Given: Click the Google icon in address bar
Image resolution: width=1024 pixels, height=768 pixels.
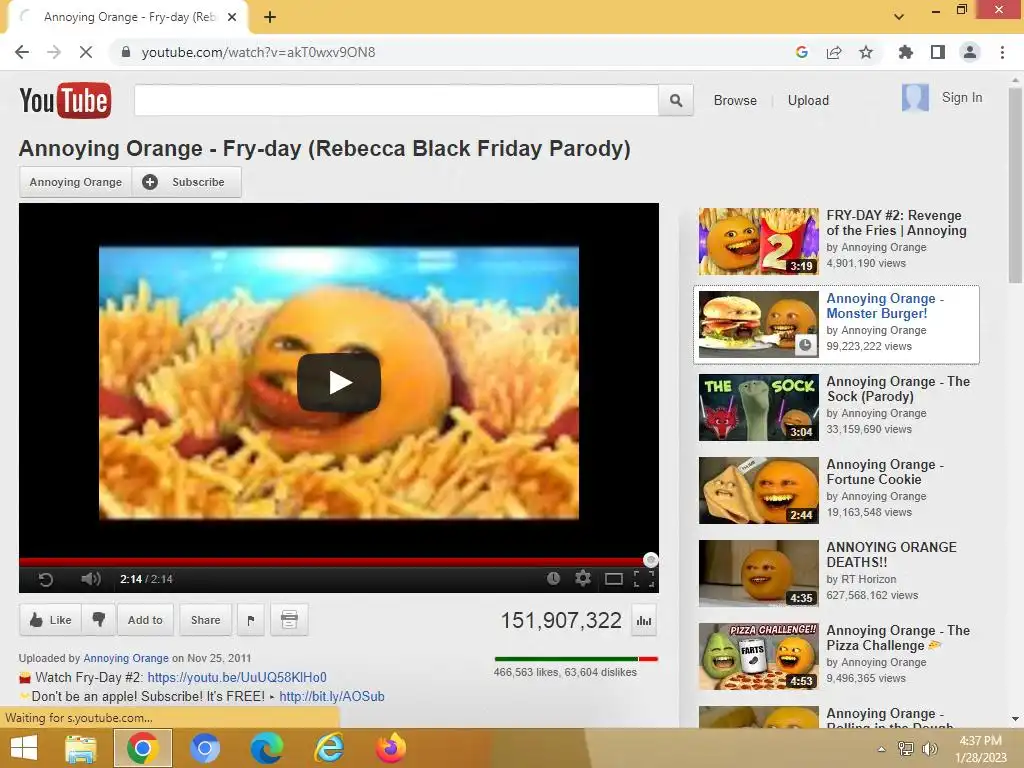Looking at the screenshot, I should (x=802, y=52).
